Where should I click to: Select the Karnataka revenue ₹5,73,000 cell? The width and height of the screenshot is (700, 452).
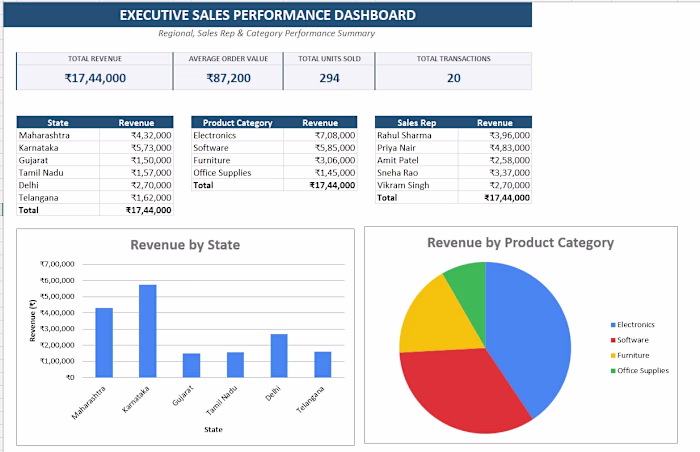(x=136, y=148)
